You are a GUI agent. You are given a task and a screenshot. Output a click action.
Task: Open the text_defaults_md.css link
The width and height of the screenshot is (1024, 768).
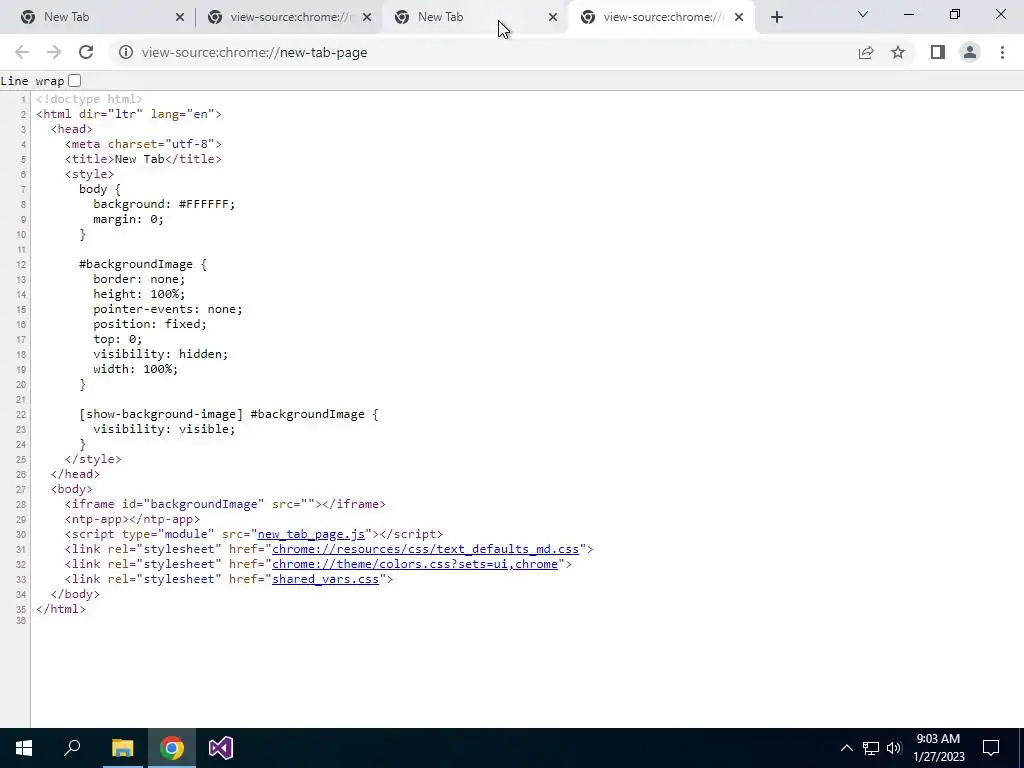coord(425,549)
